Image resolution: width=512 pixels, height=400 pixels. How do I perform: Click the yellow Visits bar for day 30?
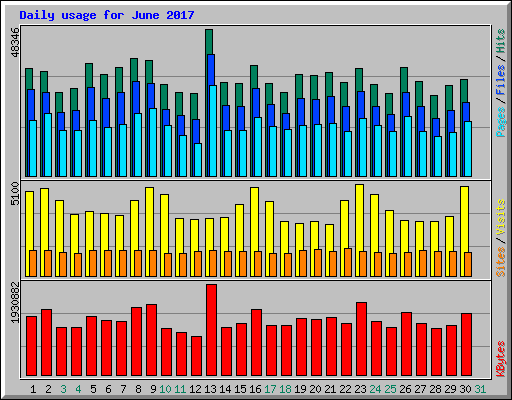[x=464, y=219]
